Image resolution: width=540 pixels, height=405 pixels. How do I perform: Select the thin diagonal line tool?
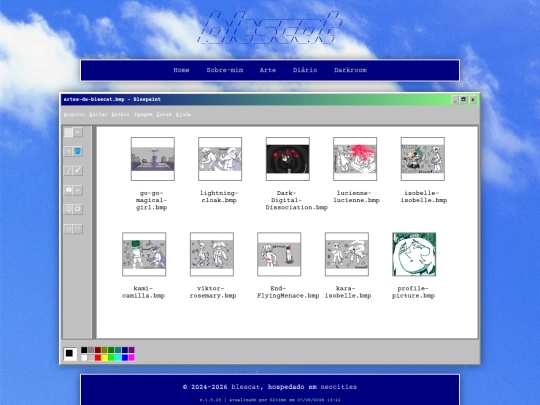pyautogui.click(x=68, y=171)
